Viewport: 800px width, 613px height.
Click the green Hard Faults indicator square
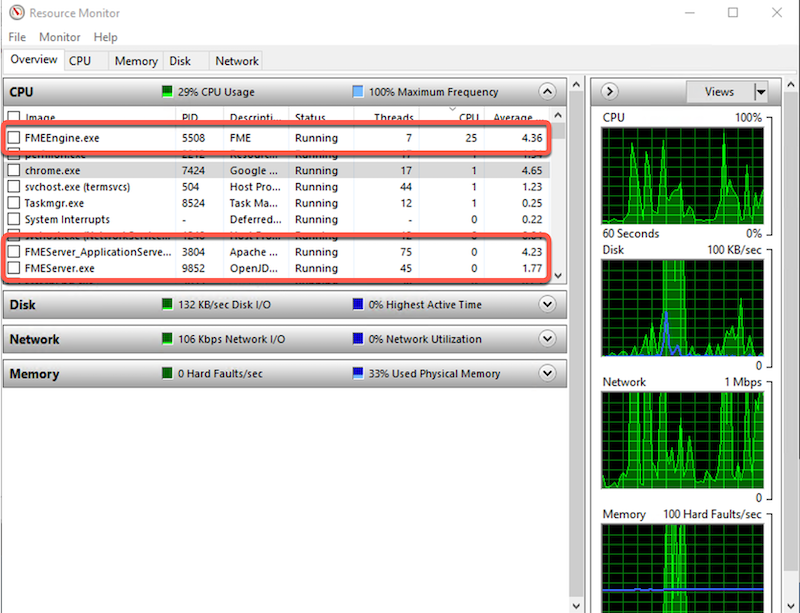pyautogui.click(x=167, y=374)
